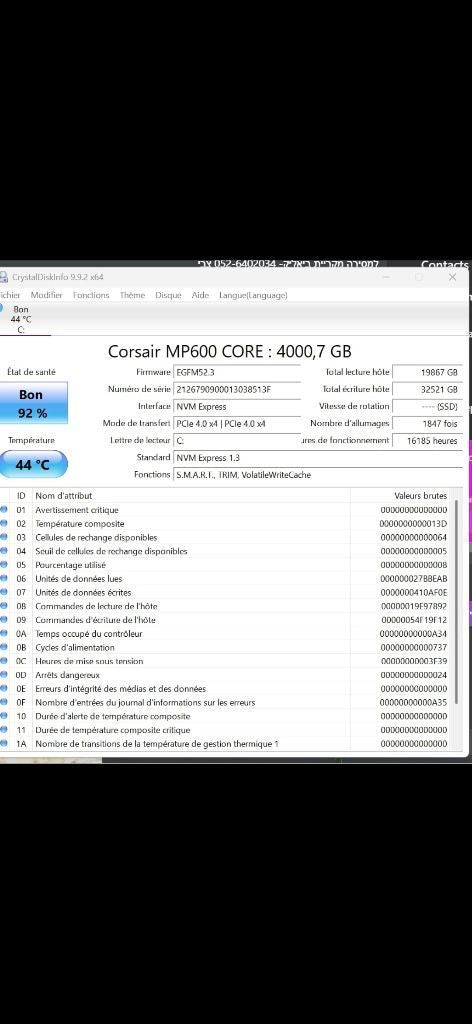The image size is (472, 1024).
Task: Click the status dot for Arrêts dangereux
Action: pos(4,675)
